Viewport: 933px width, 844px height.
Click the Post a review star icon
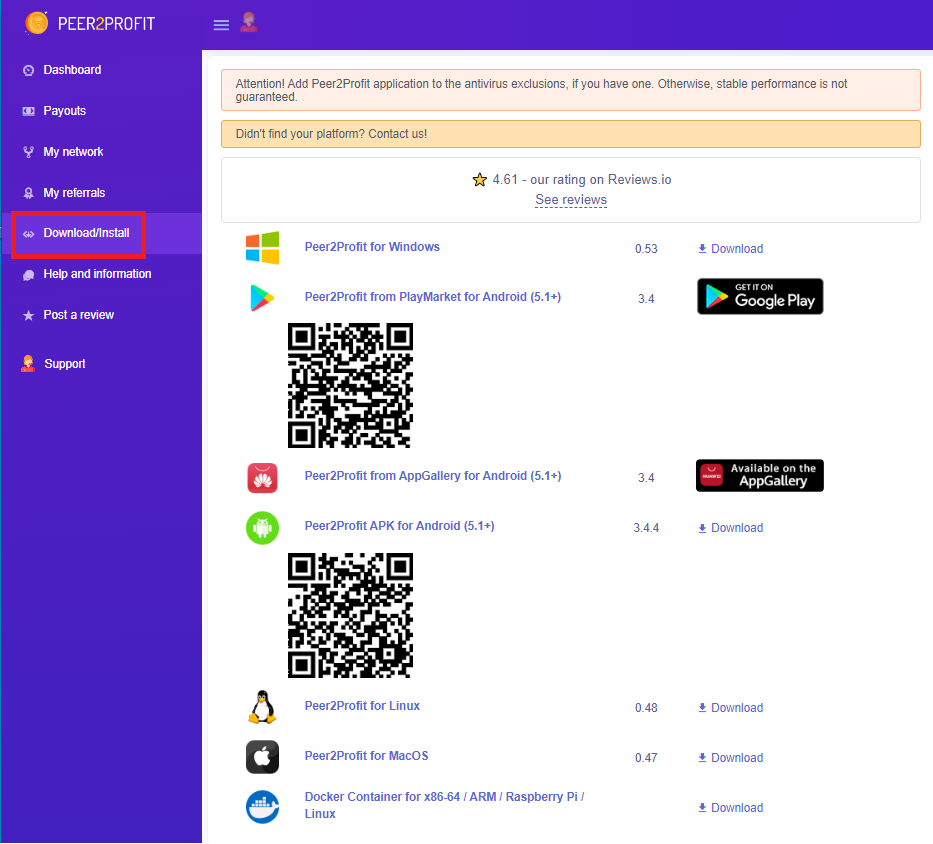click(x=29, y=315)
